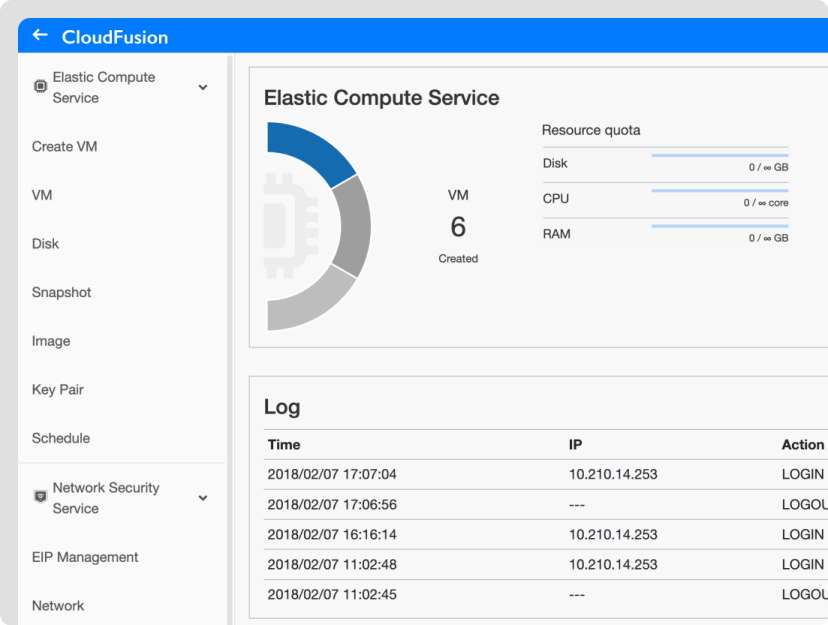Go to the Disk page
Viewport: 828px width, 625px height.
(x=45, y=243)
